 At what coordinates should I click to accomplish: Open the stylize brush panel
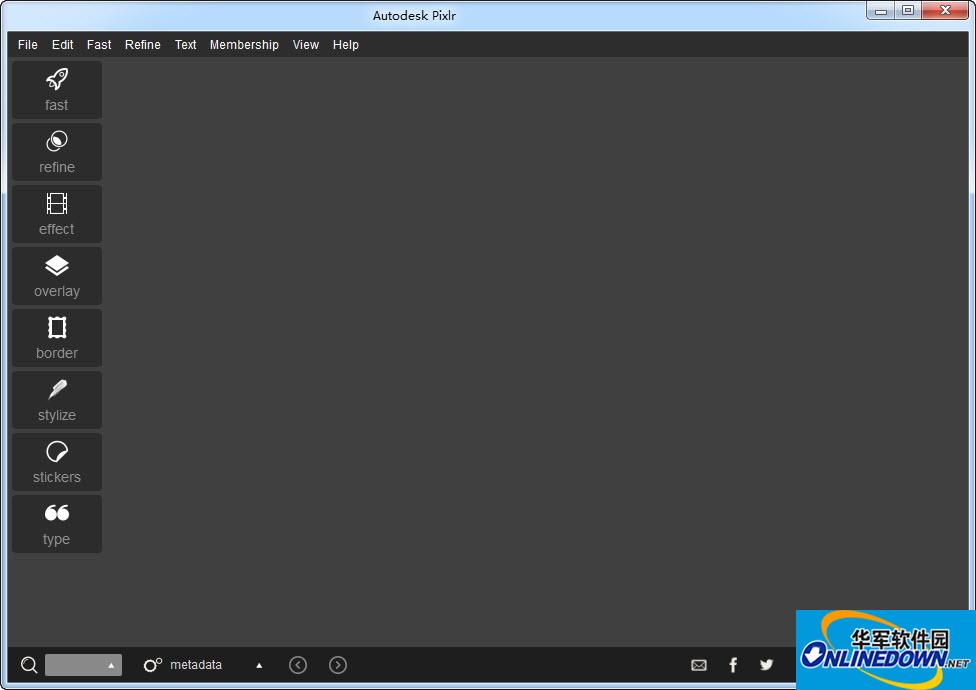coord(57,400)
